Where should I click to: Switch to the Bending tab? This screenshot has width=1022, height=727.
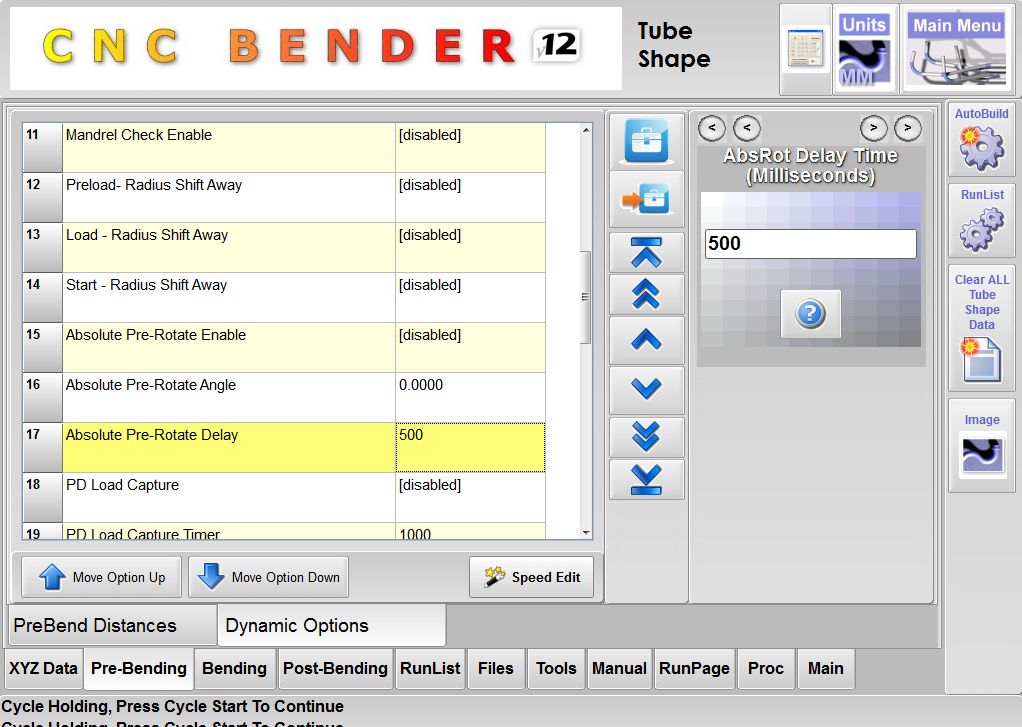pos(234,668)
